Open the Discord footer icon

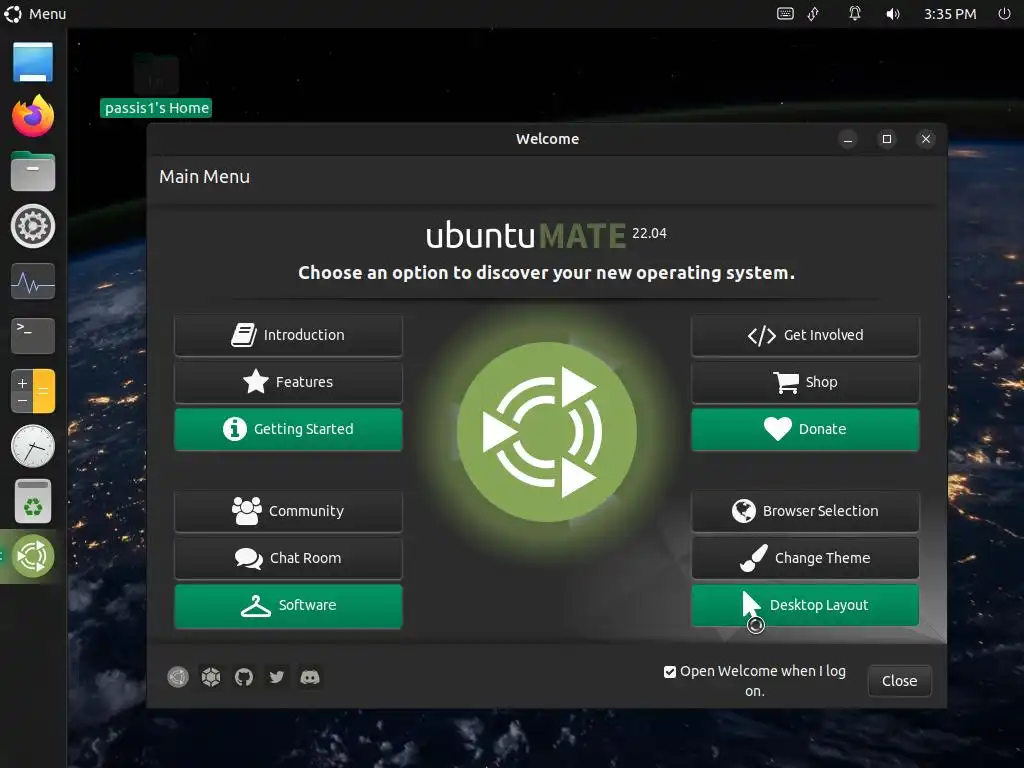coord(310,677)
